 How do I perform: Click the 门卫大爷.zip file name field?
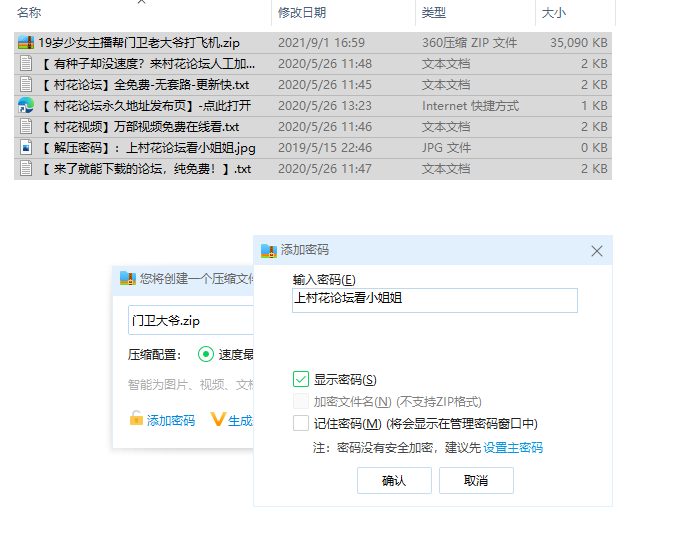click(x=190, y=320)
